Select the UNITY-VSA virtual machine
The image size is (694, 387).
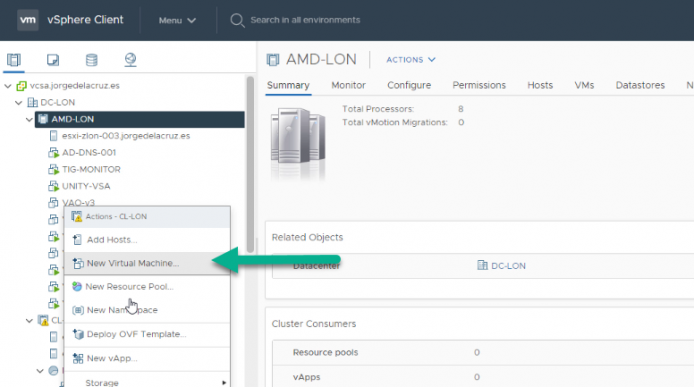coord(86,186)
